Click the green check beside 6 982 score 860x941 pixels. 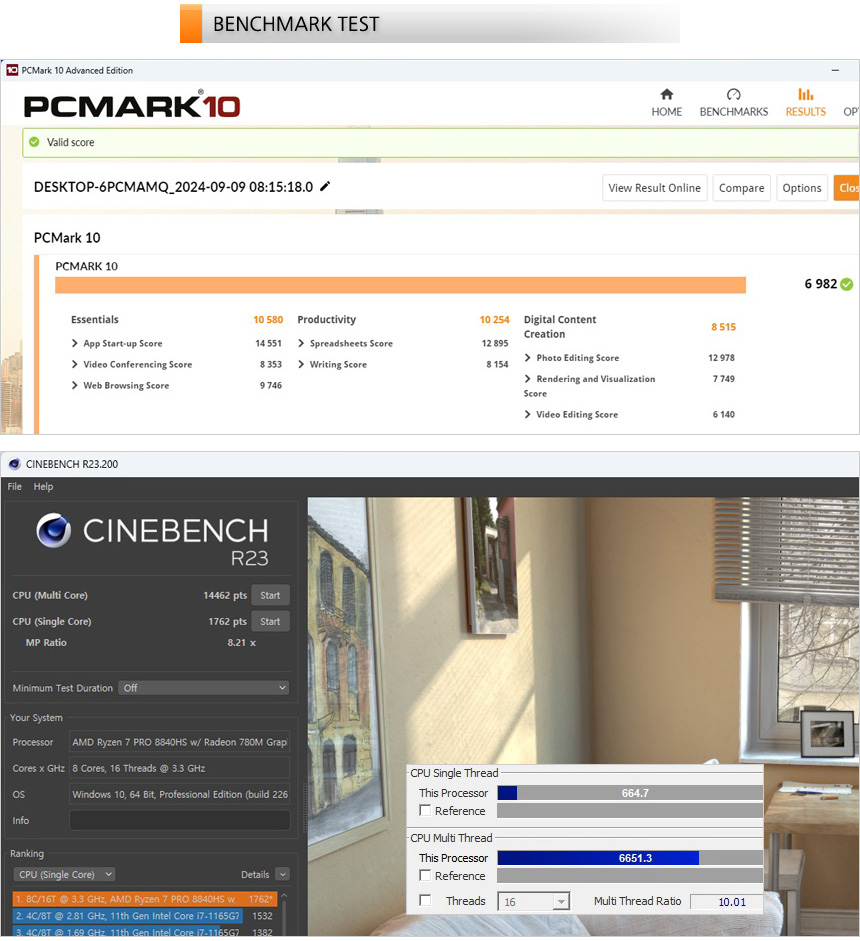(847, 284)
